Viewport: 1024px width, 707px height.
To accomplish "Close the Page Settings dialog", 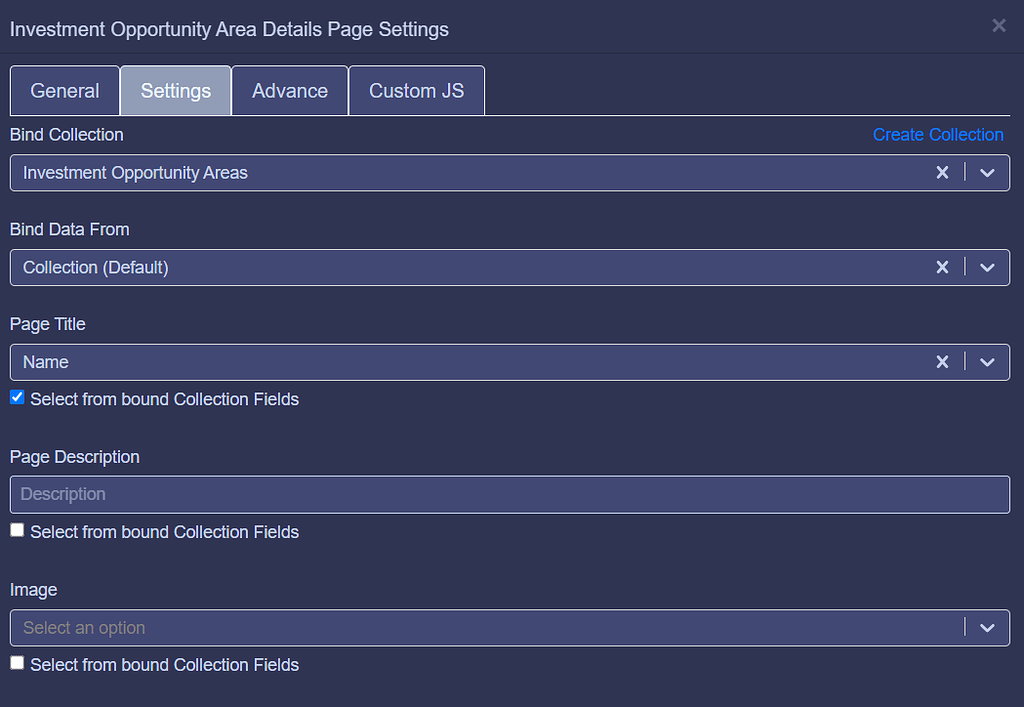I will [998, 26].
